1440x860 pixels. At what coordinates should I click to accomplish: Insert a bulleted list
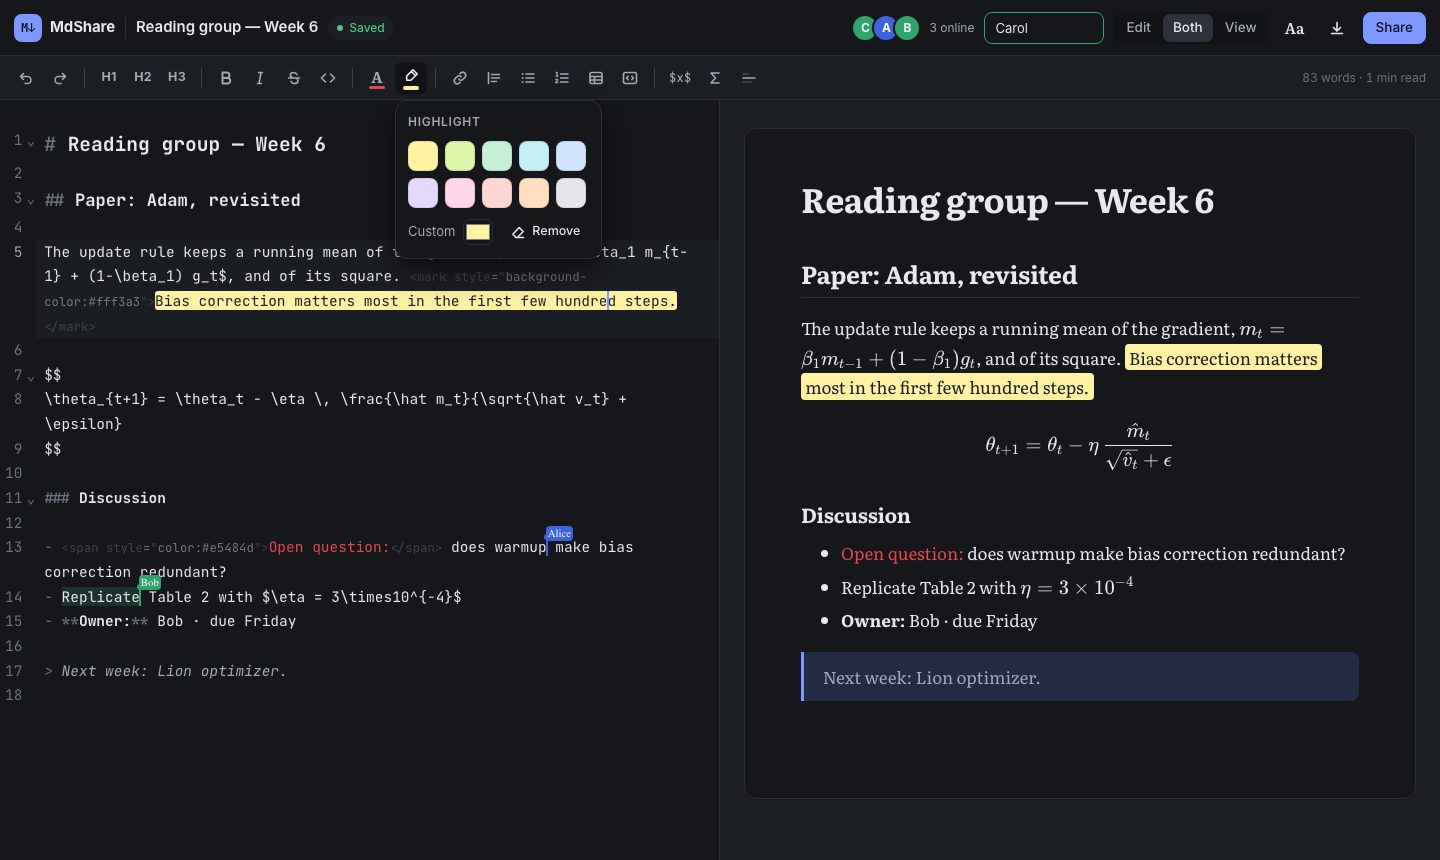(x=528, y=78)
